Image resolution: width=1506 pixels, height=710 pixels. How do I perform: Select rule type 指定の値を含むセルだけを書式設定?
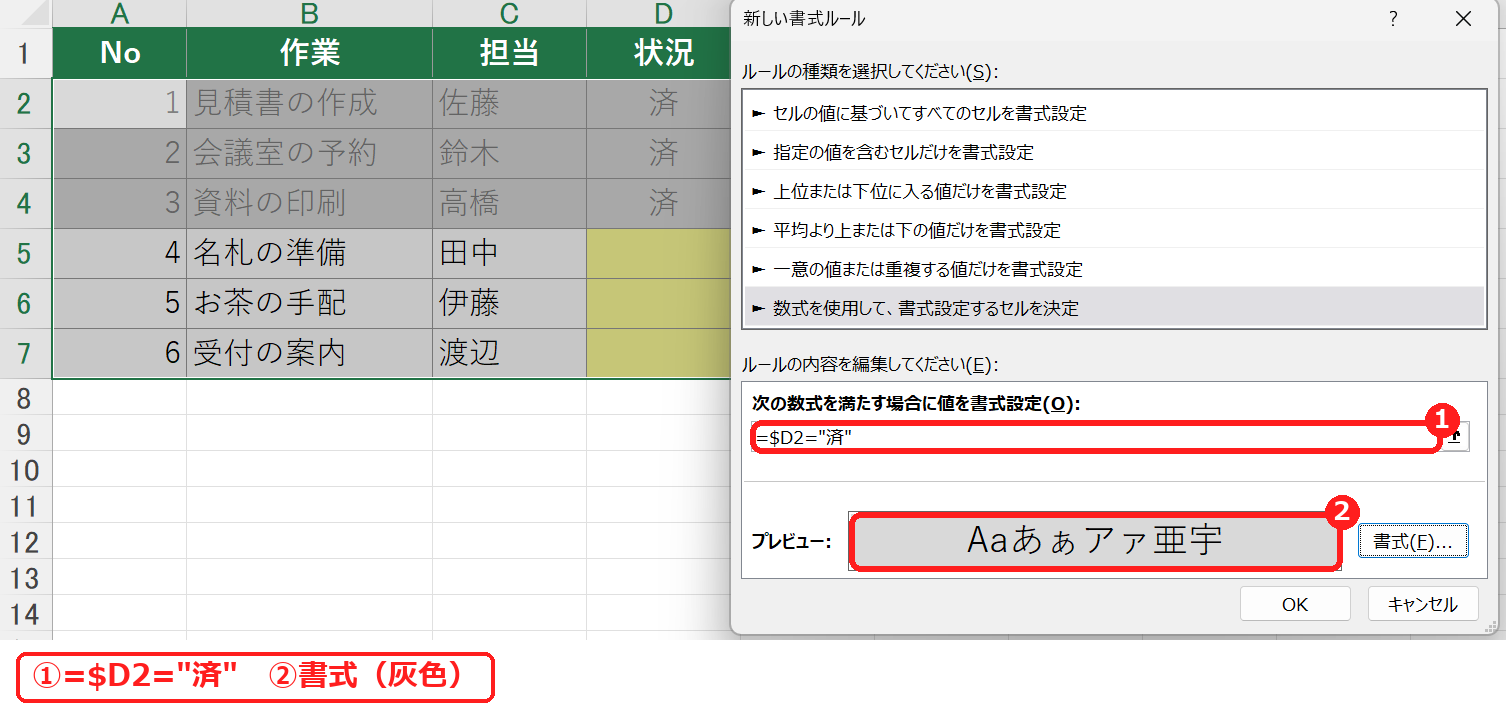click(1113, 152)
